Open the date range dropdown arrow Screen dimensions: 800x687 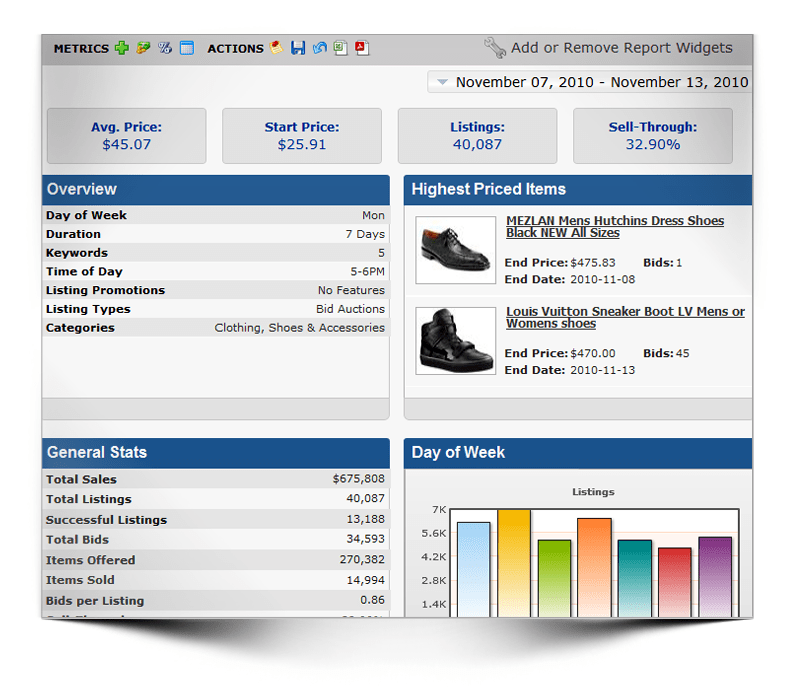[x=442, y=82]
